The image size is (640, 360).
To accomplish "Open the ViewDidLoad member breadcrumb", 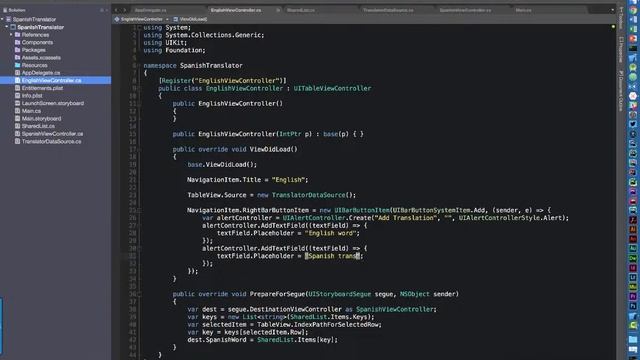I will 190,19.
